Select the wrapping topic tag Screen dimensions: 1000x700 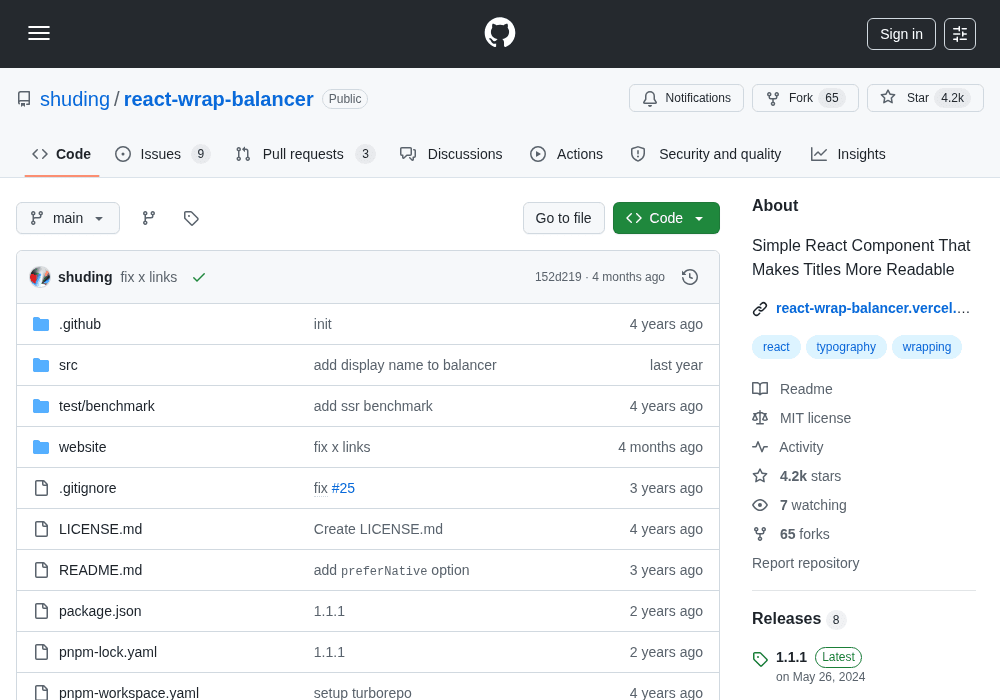pos(927,347)
